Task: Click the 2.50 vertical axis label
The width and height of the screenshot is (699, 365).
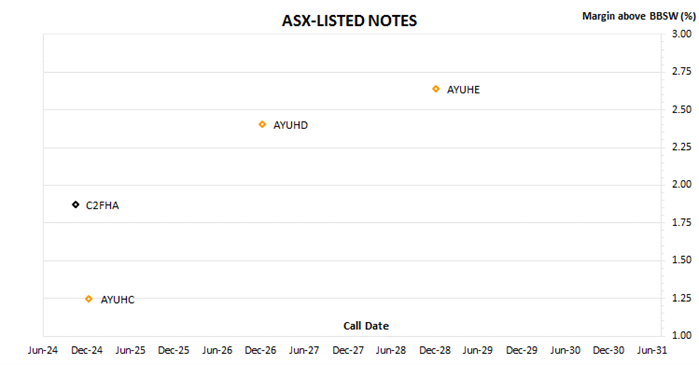Action: [682, 109]
